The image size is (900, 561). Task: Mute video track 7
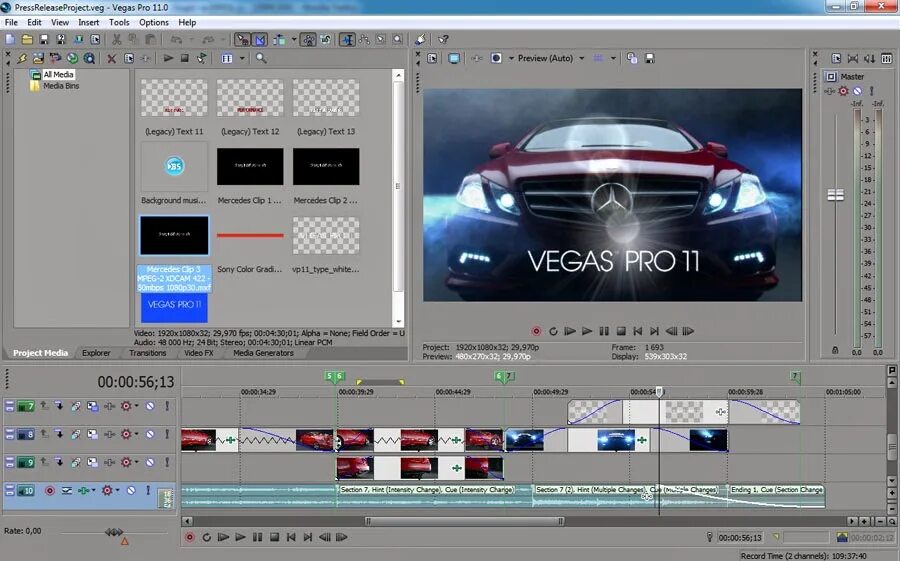(150, 406)
